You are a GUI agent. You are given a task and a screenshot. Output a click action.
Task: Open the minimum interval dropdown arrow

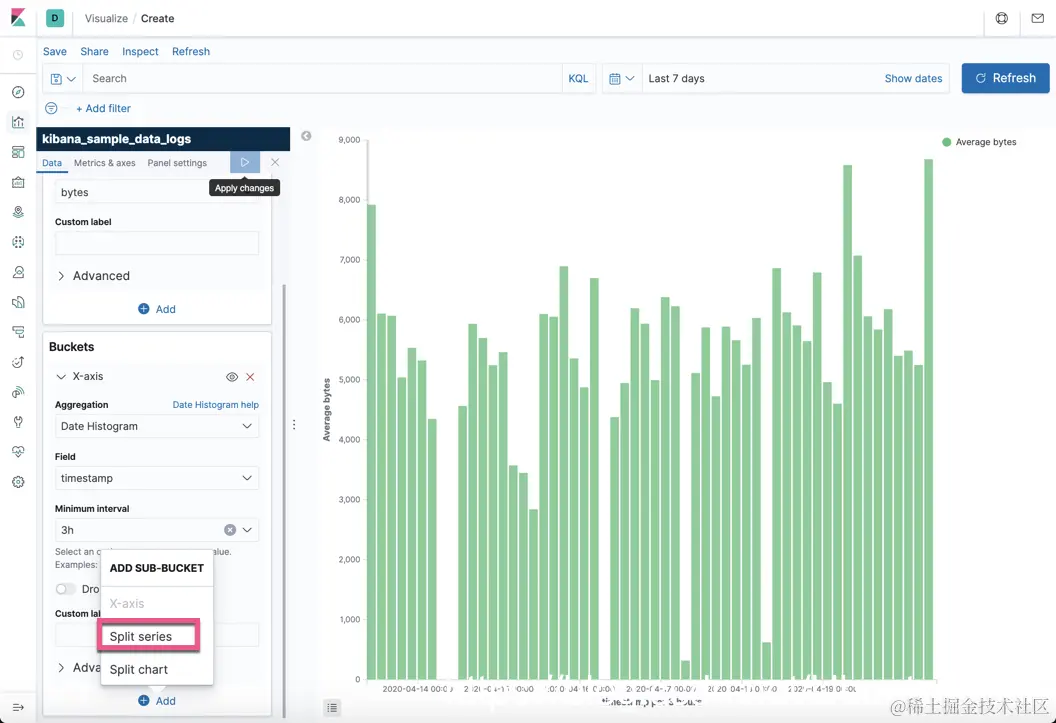[x=247, y=530]
